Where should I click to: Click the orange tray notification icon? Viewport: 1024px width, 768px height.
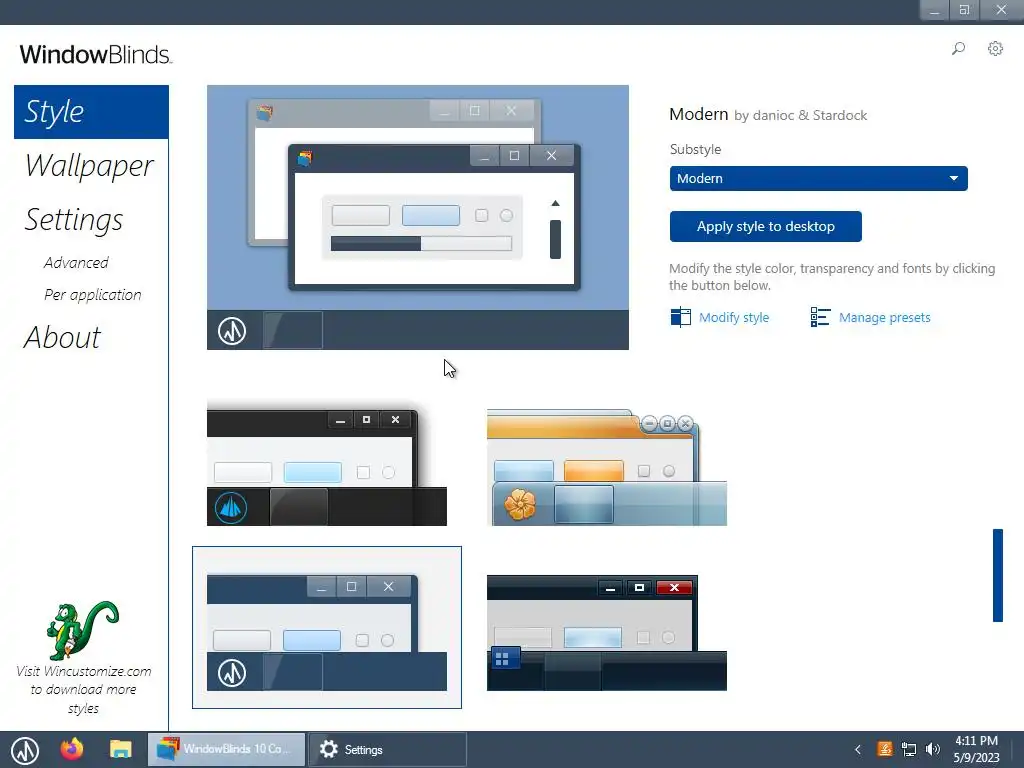(884, 750)
